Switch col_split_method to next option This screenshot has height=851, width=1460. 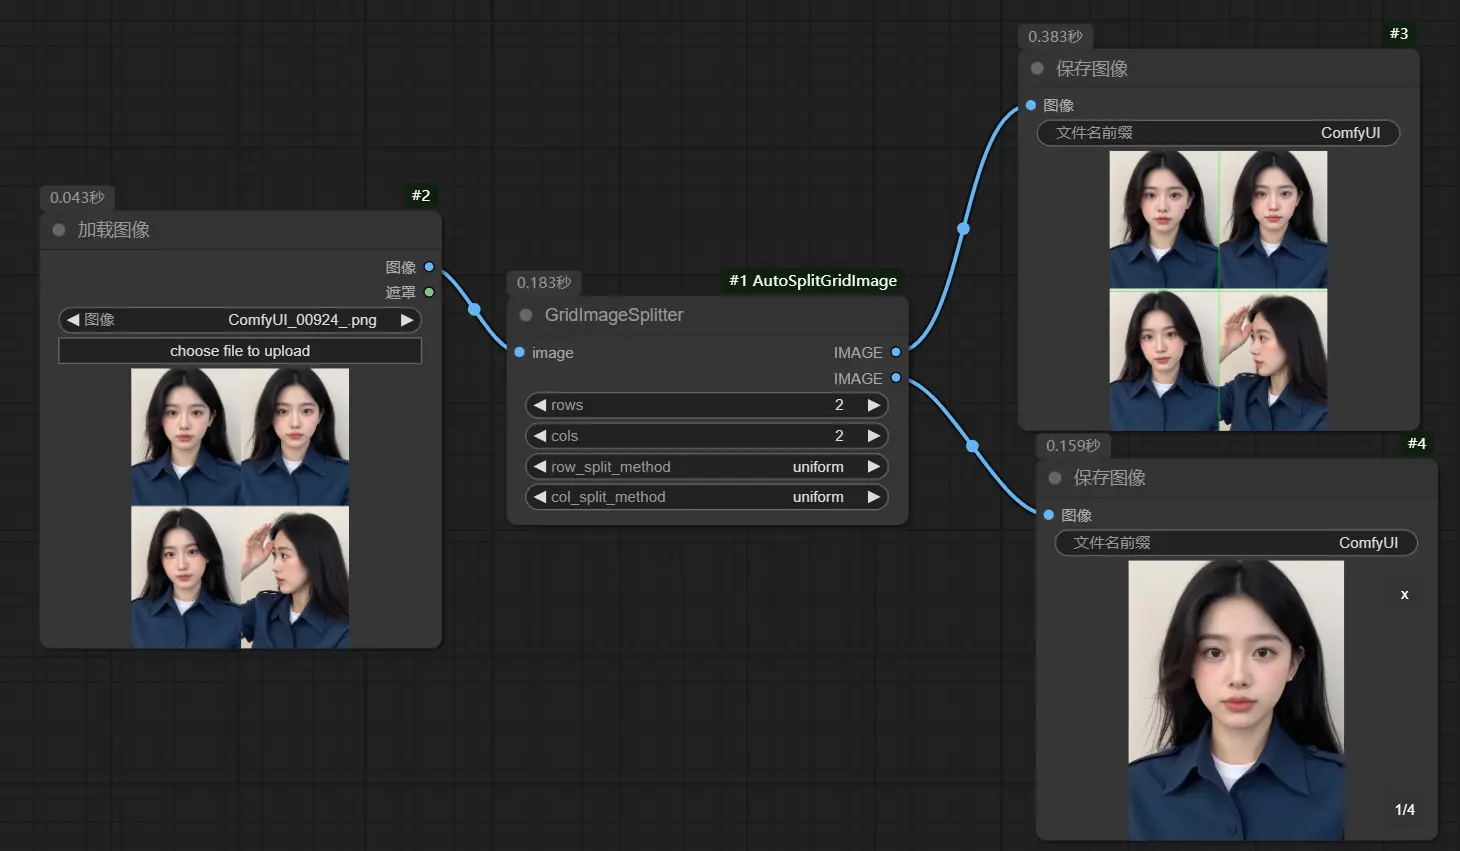(x=874, y=497)
